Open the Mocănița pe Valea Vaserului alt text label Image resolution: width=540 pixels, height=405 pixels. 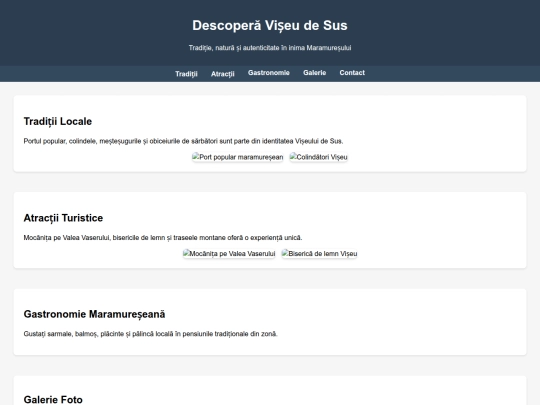pyautogui.click(x=232, y=254)
